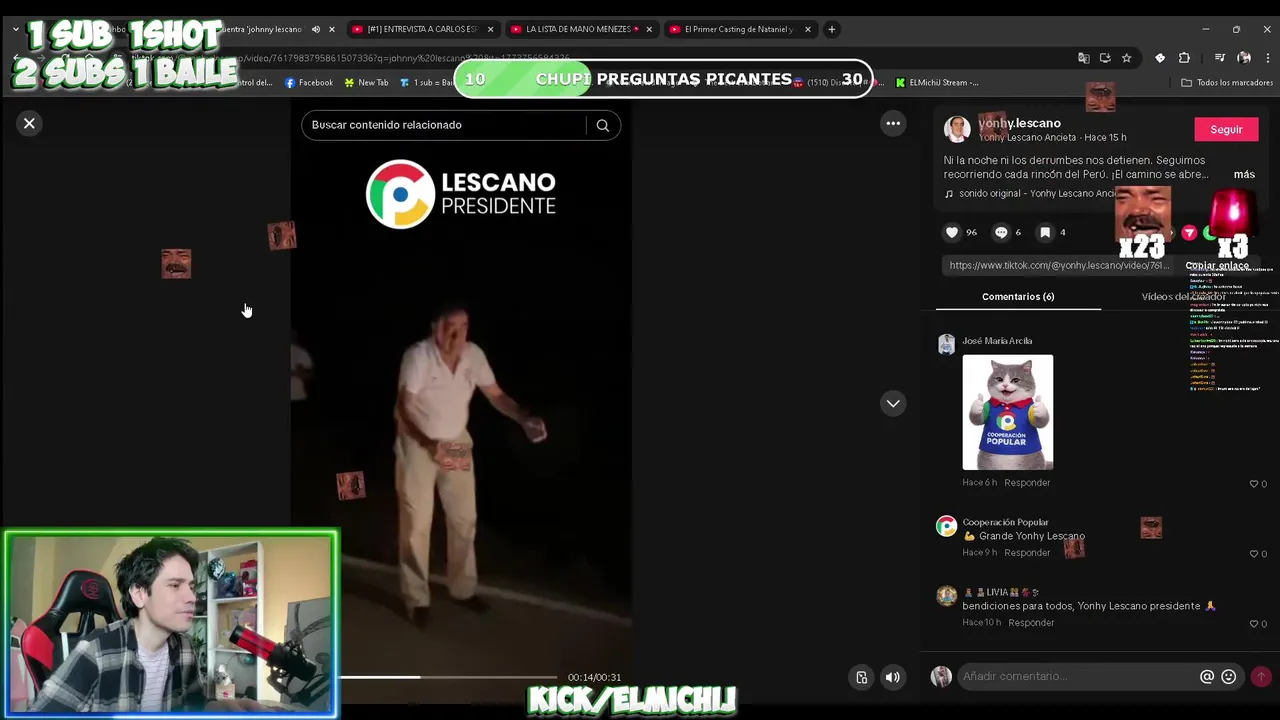Open the browser profile avatar
The image size is (1280, 720).
click(1244, 58)
